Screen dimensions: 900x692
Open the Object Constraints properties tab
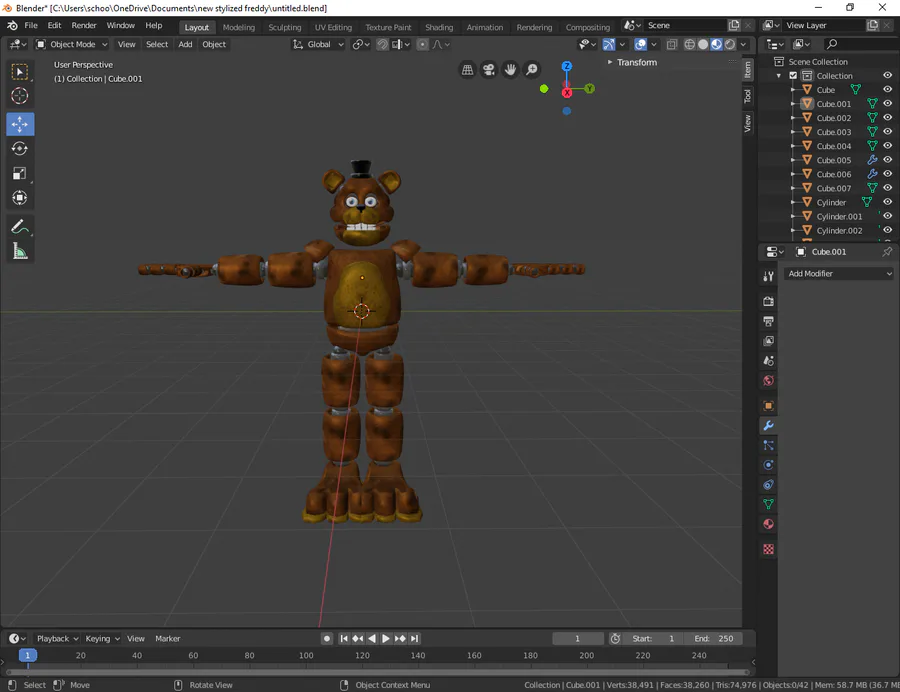(769, 485)
